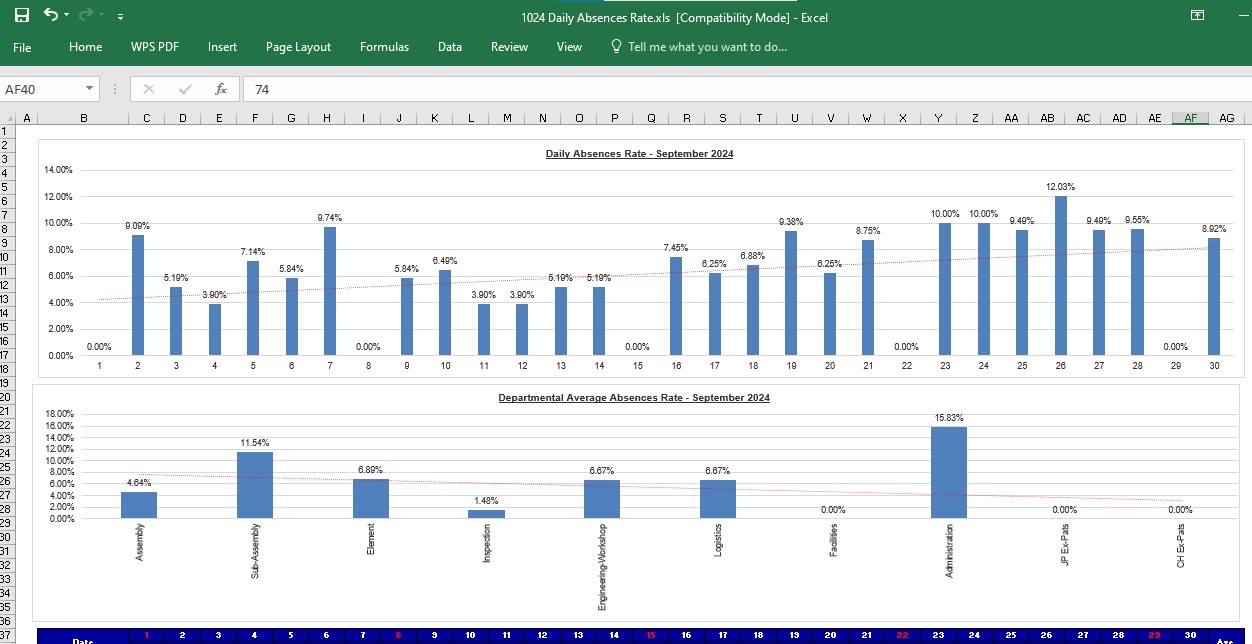Click the Redo arrow icon
The image size is (1252, 644).
[86, 16]
